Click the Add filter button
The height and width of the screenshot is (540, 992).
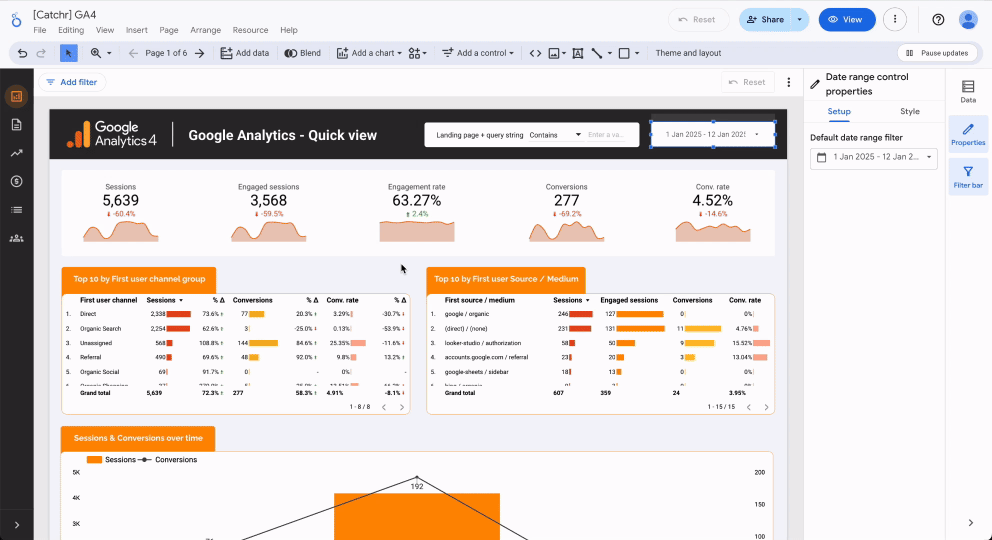point(72,82)
